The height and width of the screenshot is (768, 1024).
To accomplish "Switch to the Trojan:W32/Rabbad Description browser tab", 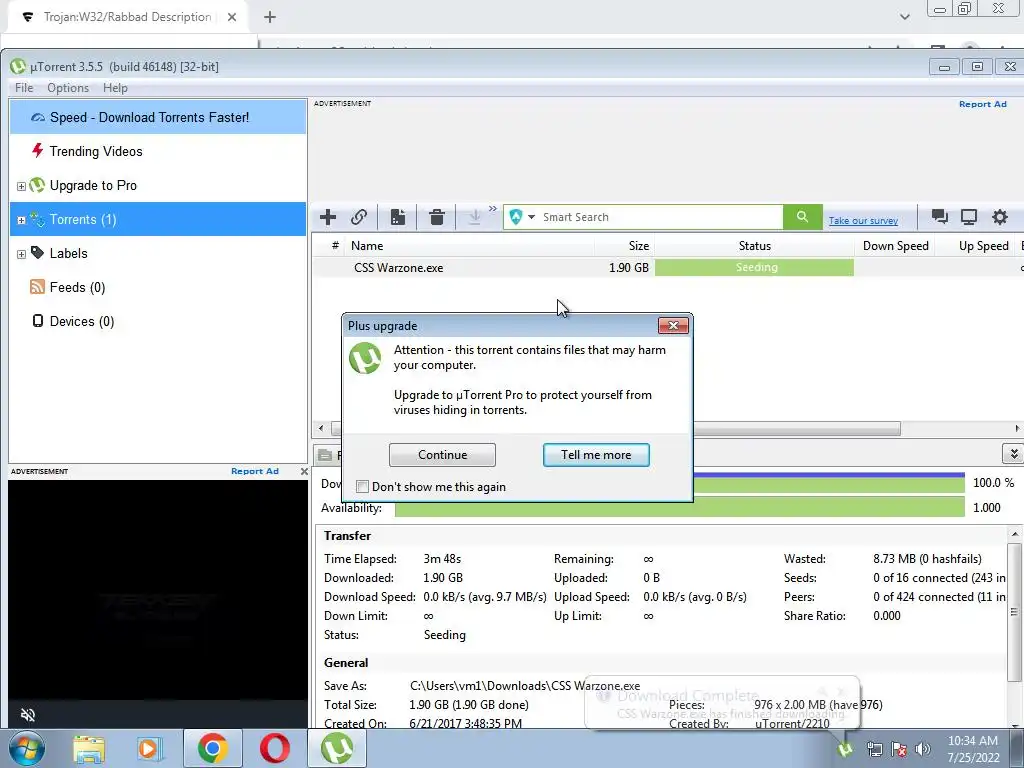I will click(127, 18).
